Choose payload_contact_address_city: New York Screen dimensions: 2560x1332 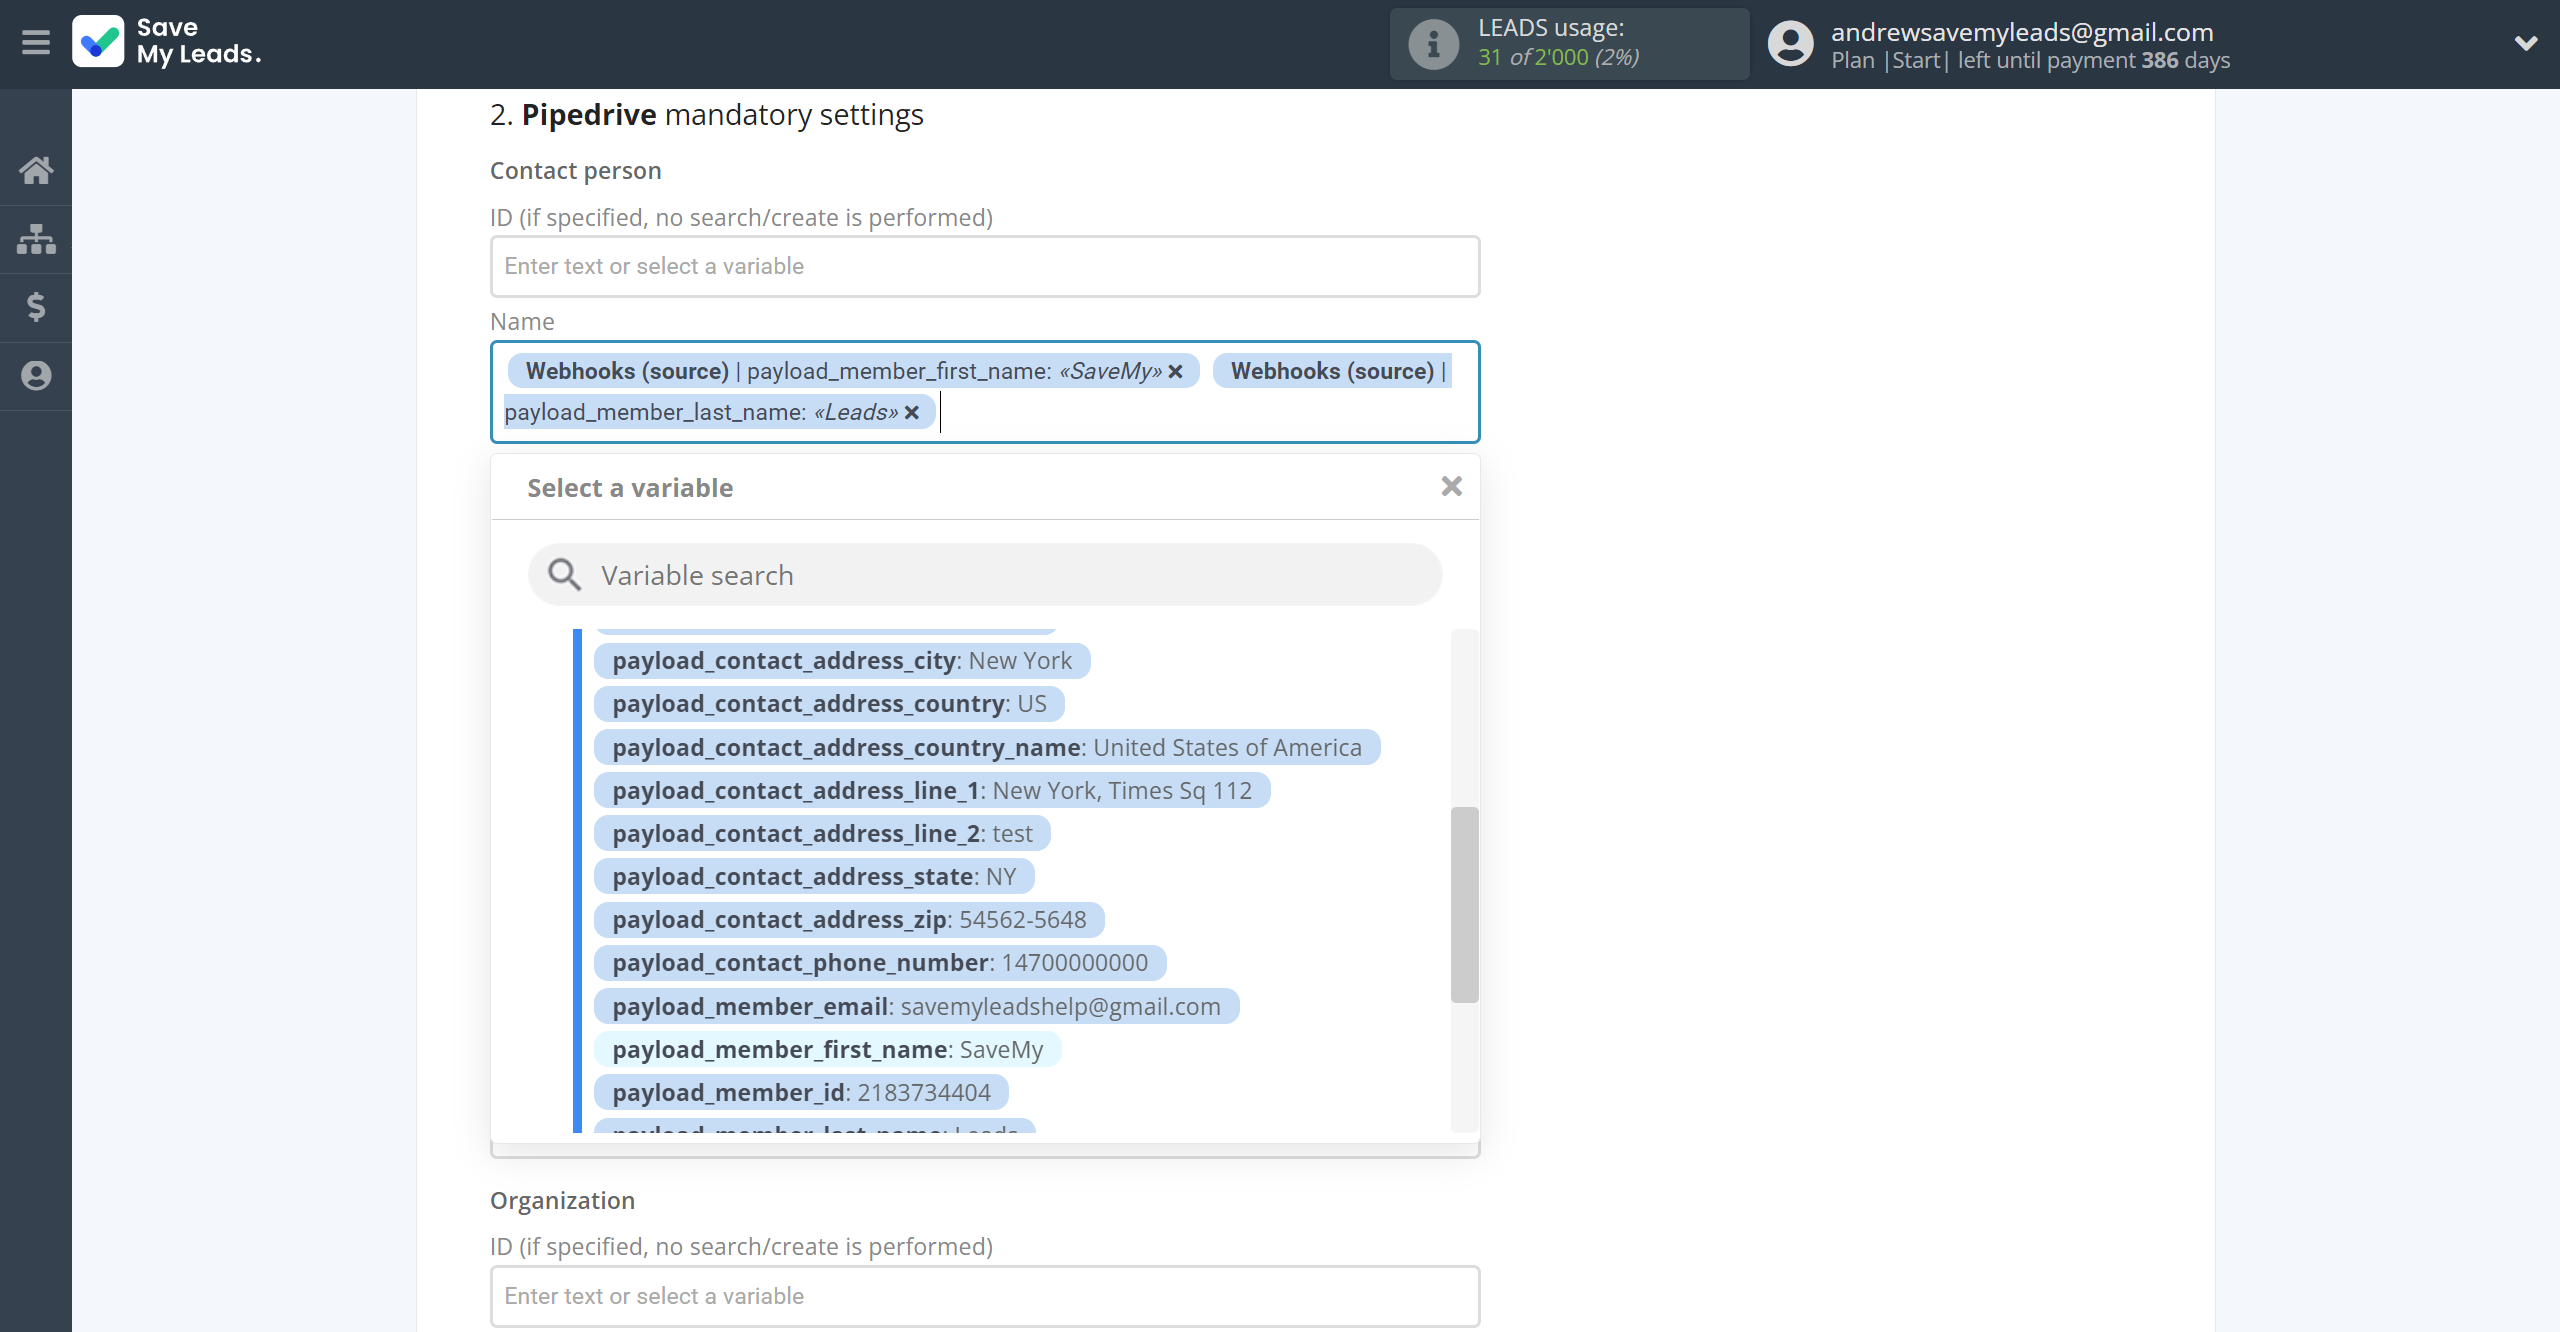pyautogui.click(x=841, y=661)
